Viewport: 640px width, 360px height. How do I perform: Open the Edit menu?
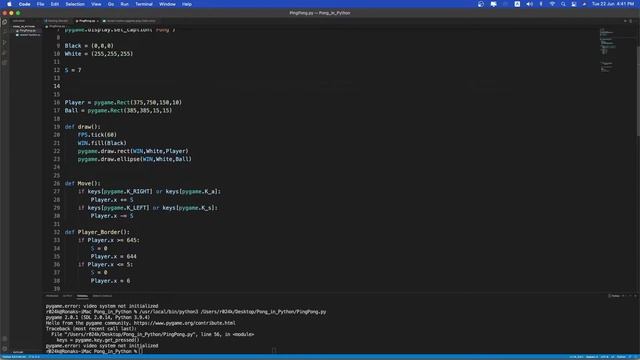(x=55, y=4)
